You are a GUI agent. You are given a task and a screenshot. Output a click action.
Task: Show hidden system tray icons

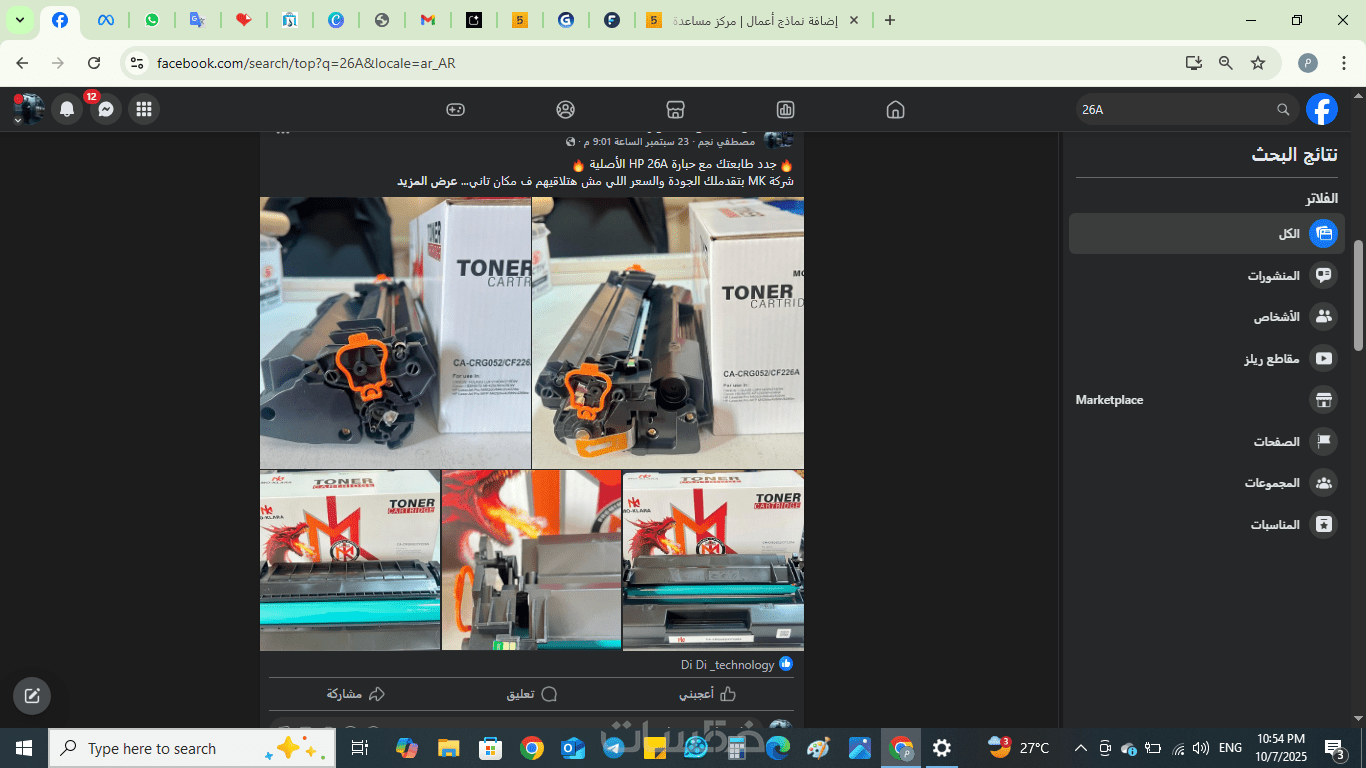[1081, 748]
